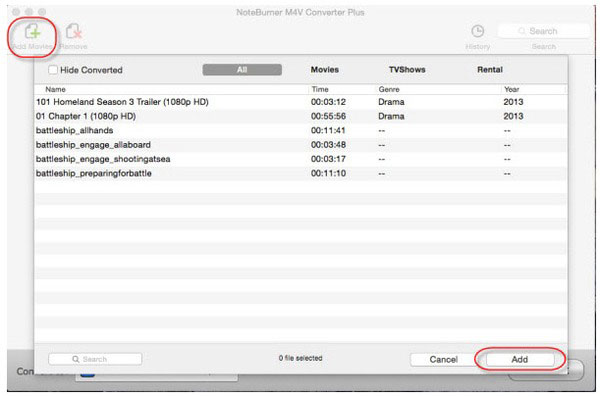Enable the Hide Converted checkbox

53,70
